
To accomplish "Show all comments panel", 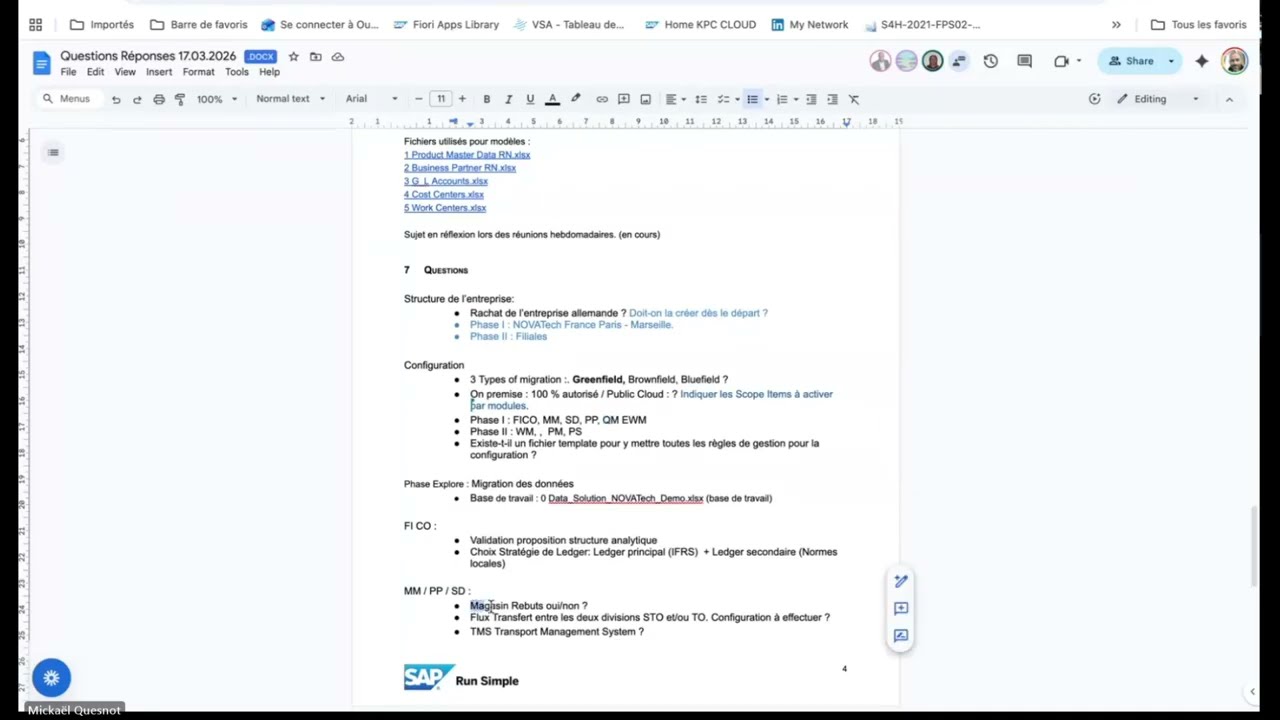I will [x=1024, y=61].
